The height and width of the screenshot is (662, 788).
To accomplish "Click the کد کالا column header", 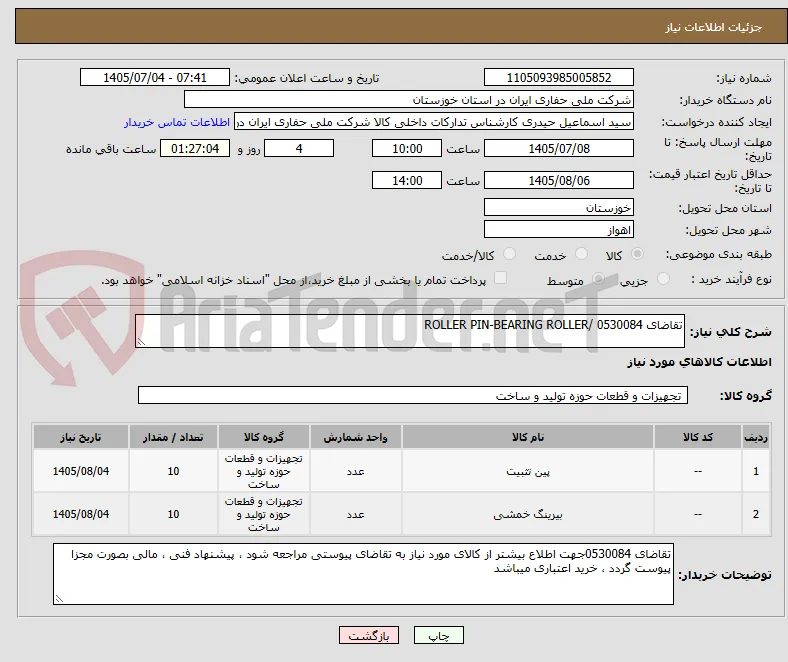I will tap(698, 437).
